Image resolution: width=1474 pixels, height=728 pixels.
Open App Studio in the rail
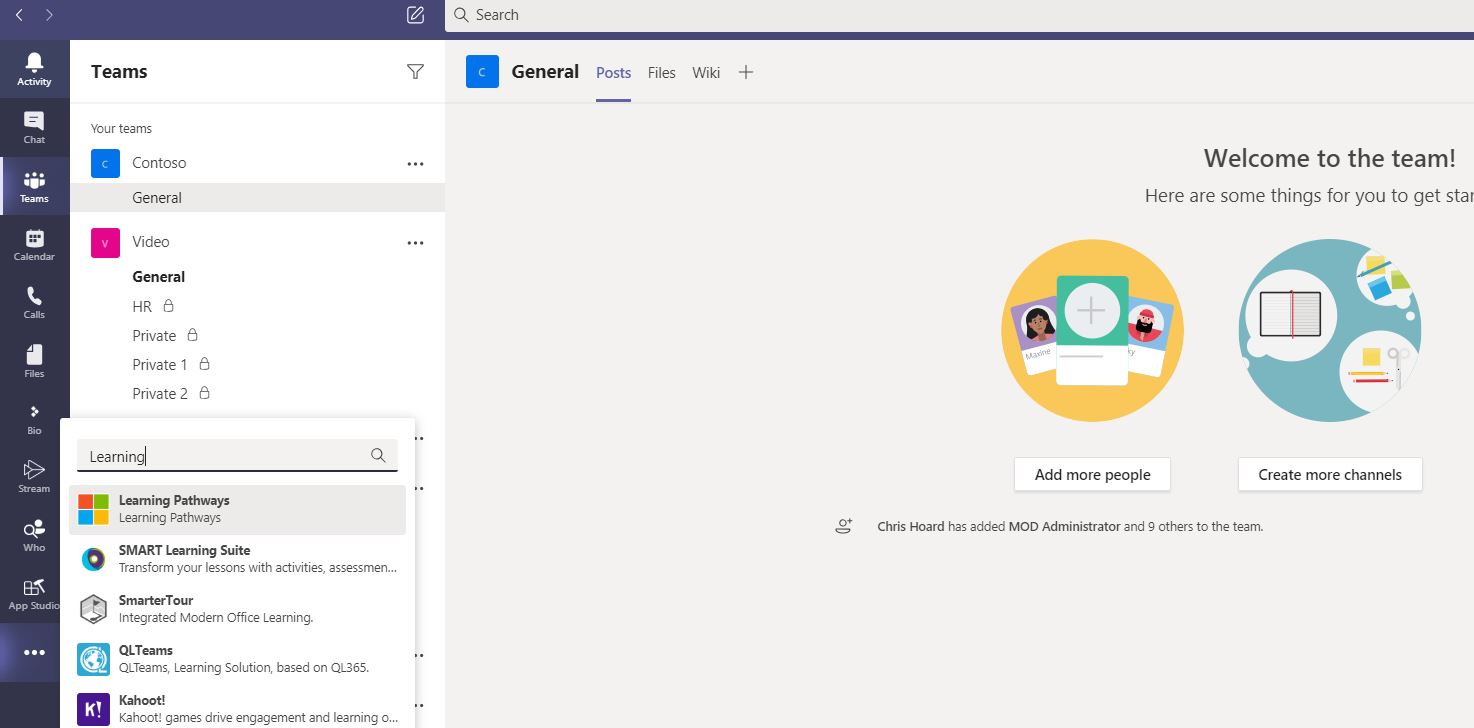pos(34,594)
